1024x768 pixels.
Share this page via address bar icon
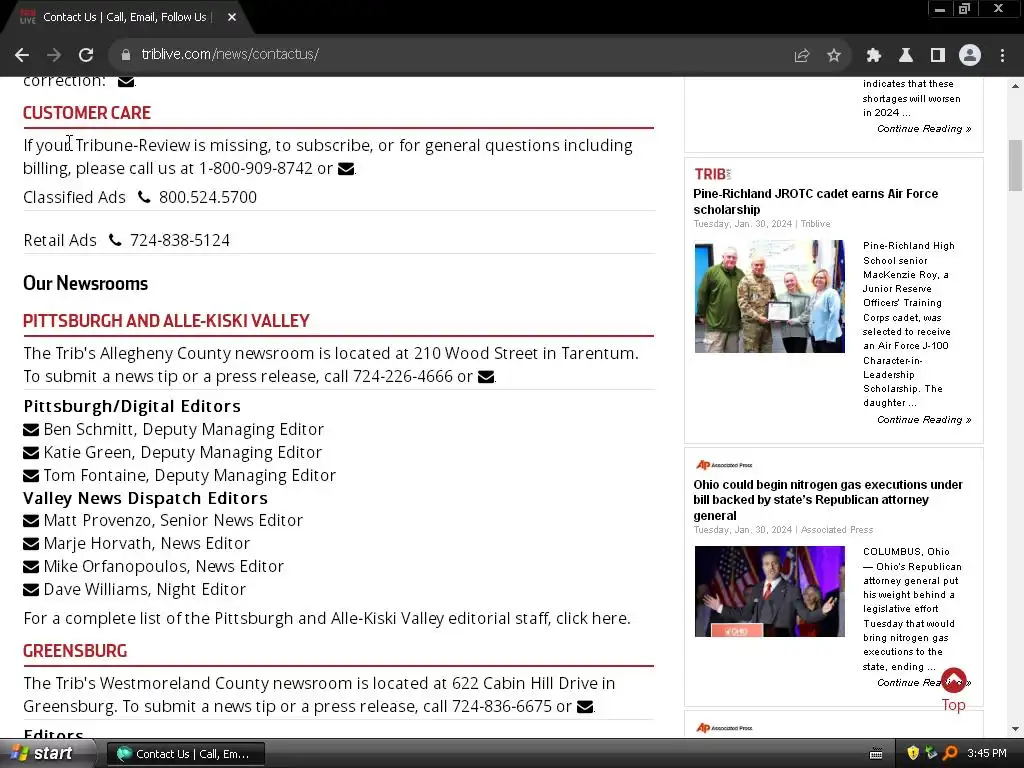801,56
